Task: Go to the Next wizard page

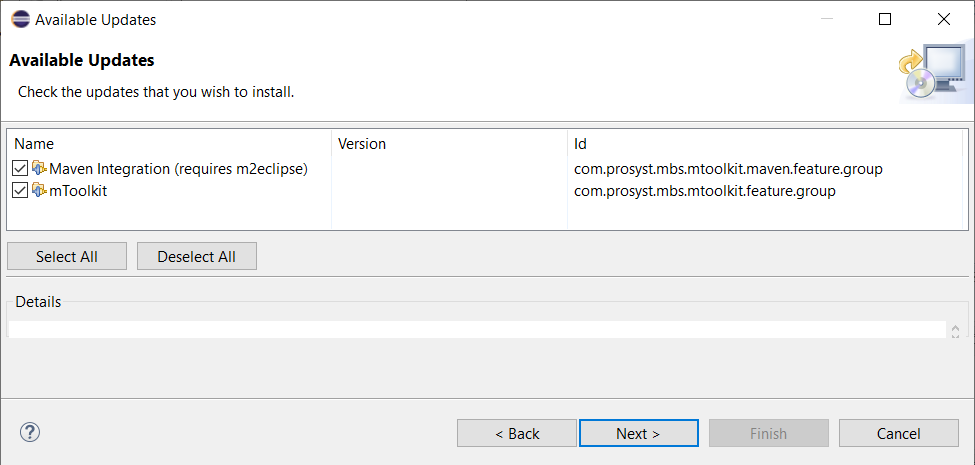Action: (x=638, y=433)
